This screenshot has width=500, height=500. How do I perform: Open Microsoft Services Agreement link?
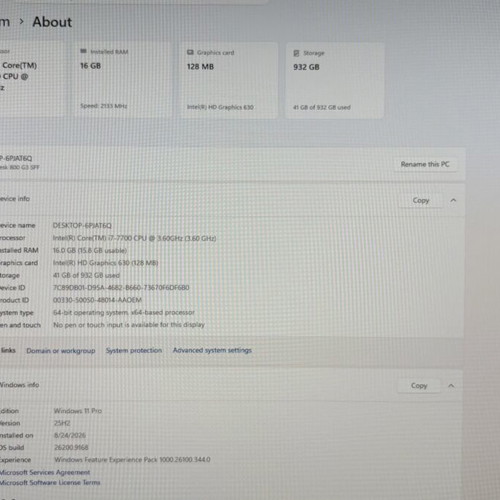(45, 472)
